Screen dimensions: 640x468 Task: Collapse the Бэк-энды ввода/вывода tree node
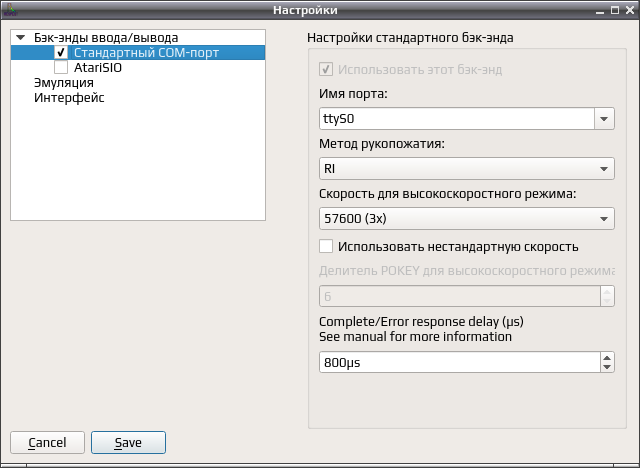coord(20,38)
